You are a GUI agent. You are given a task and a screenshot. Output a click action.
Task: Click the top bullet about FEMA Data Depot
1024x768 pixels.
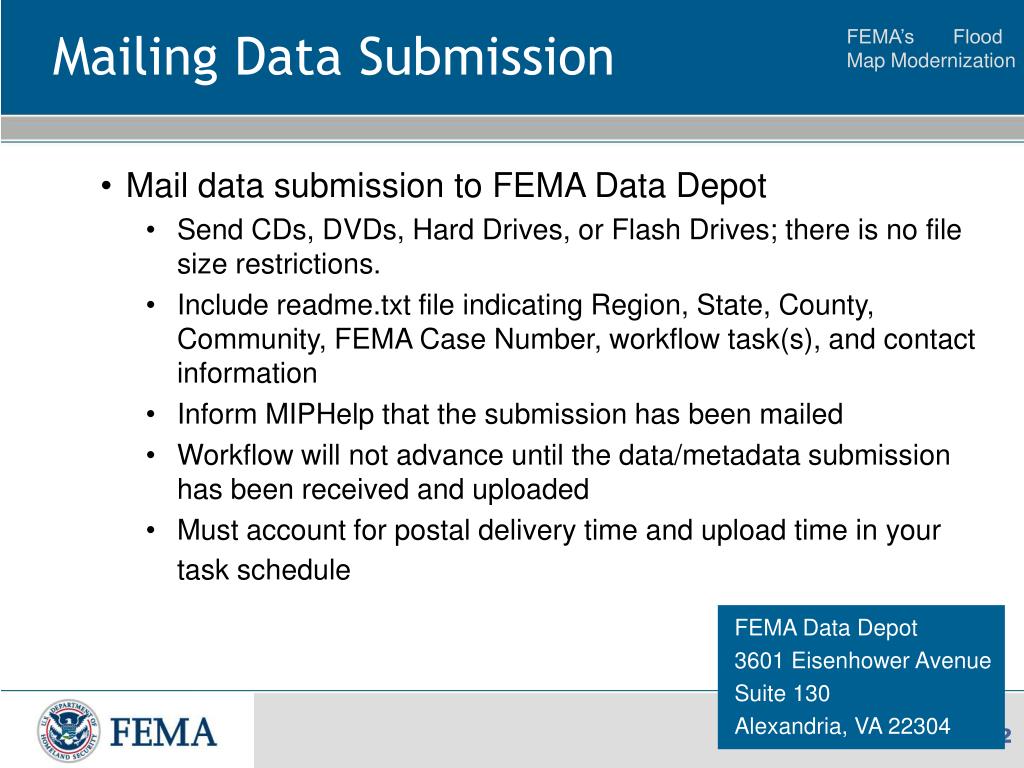point(445,185)
